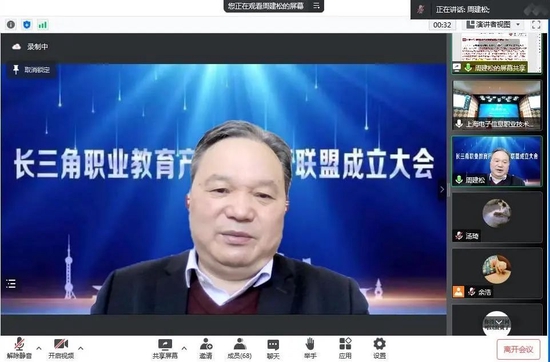Open the meeting info icon
This screenshot has width=550, height=362.
click(11, 25)
